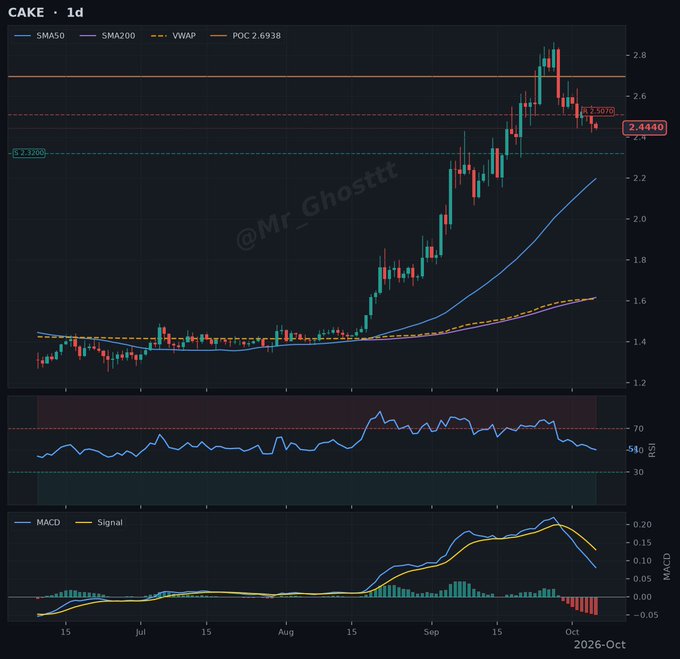Click the 2.6 price axis tick
The image size is (680, 659).
tap(640, 96)
